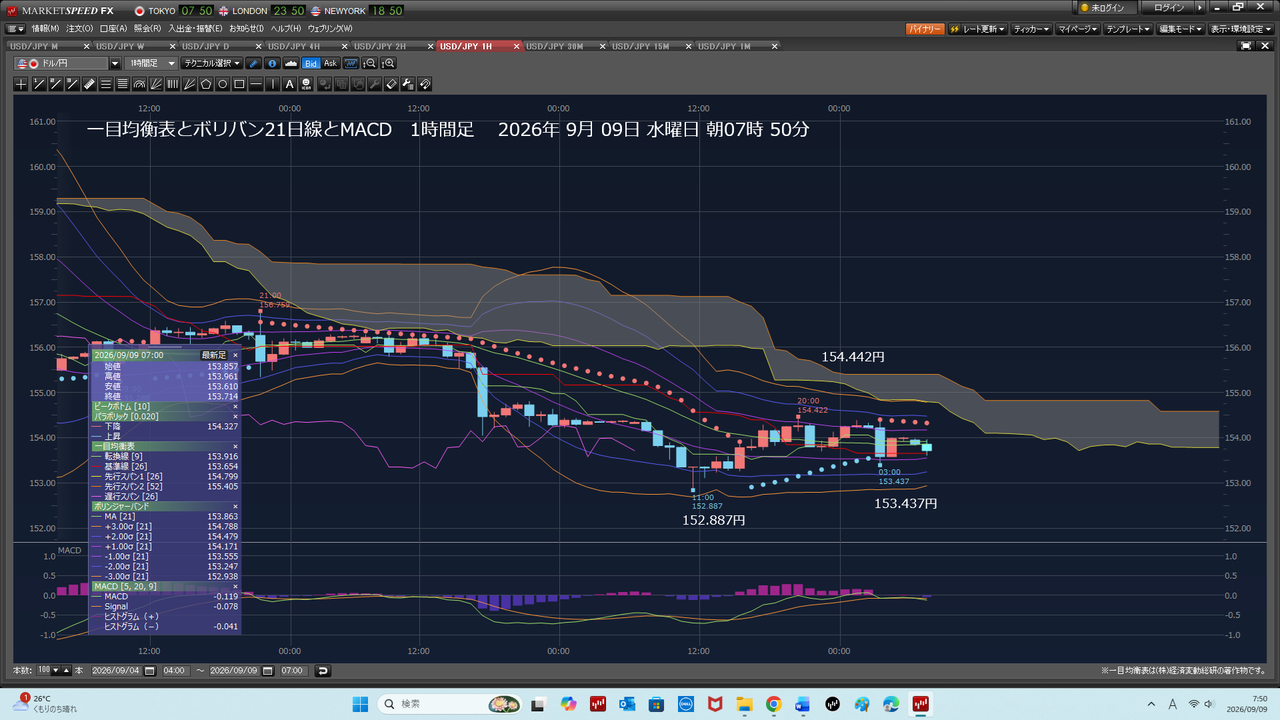Click the blue pencil drawing-mode icon
Screen dimensions: 1280x720
click(x=254, y=63)
